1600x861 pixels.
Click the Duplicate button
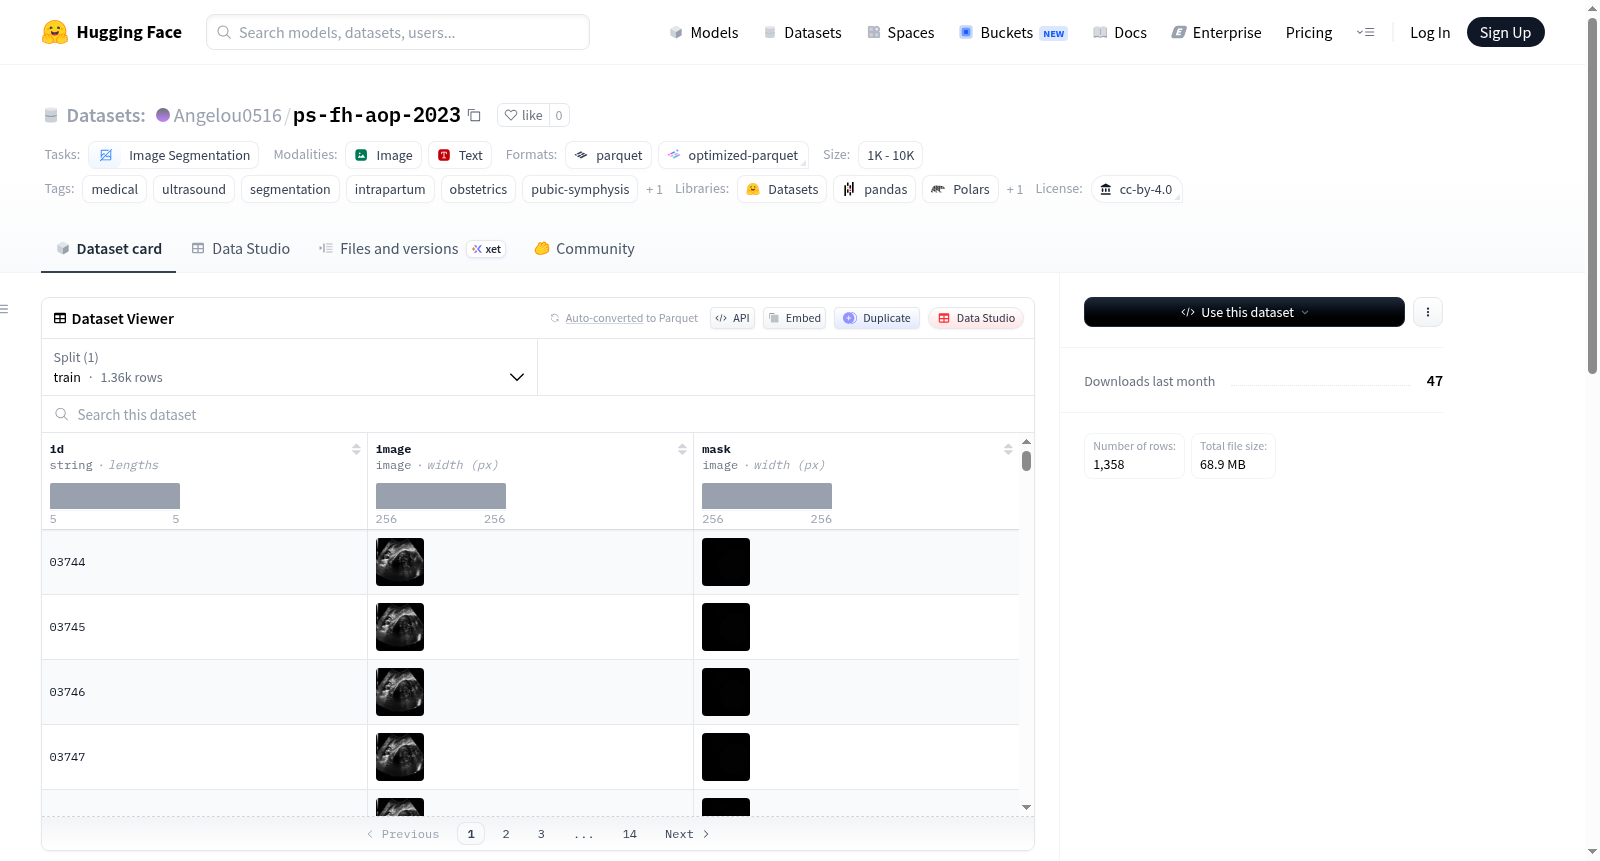tap(877, 318)
